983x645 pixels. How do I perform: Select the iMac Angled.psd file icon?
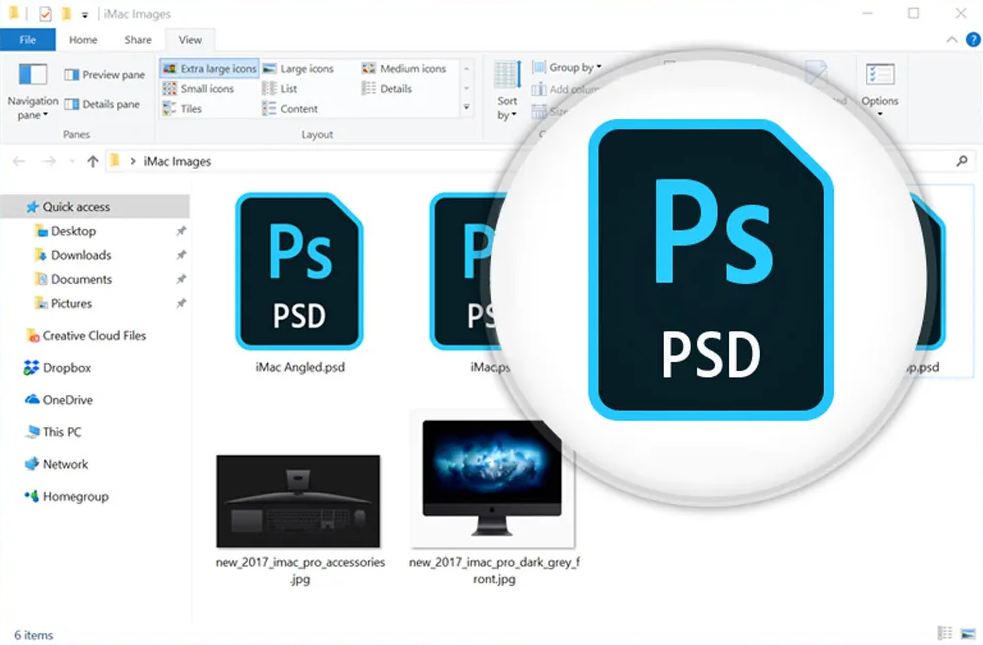pos(300,271)
